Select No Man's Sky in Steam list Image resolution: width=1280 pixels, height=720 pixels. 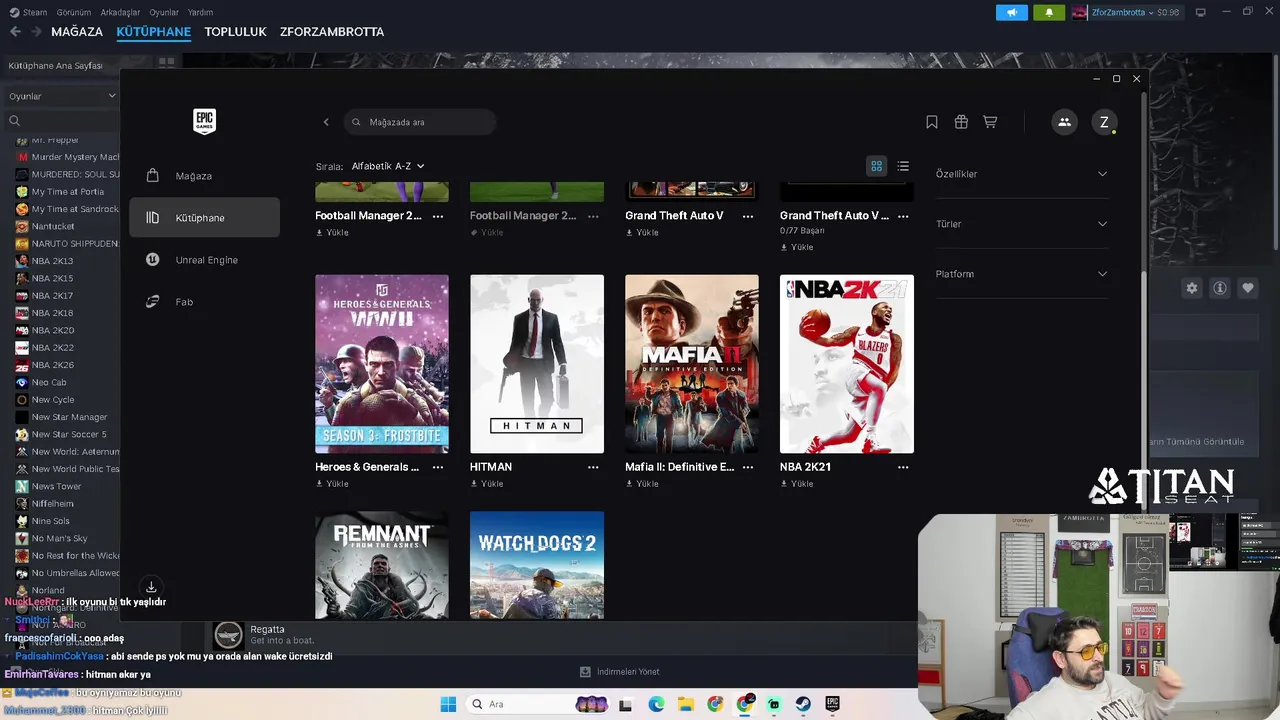pos(60,538)
